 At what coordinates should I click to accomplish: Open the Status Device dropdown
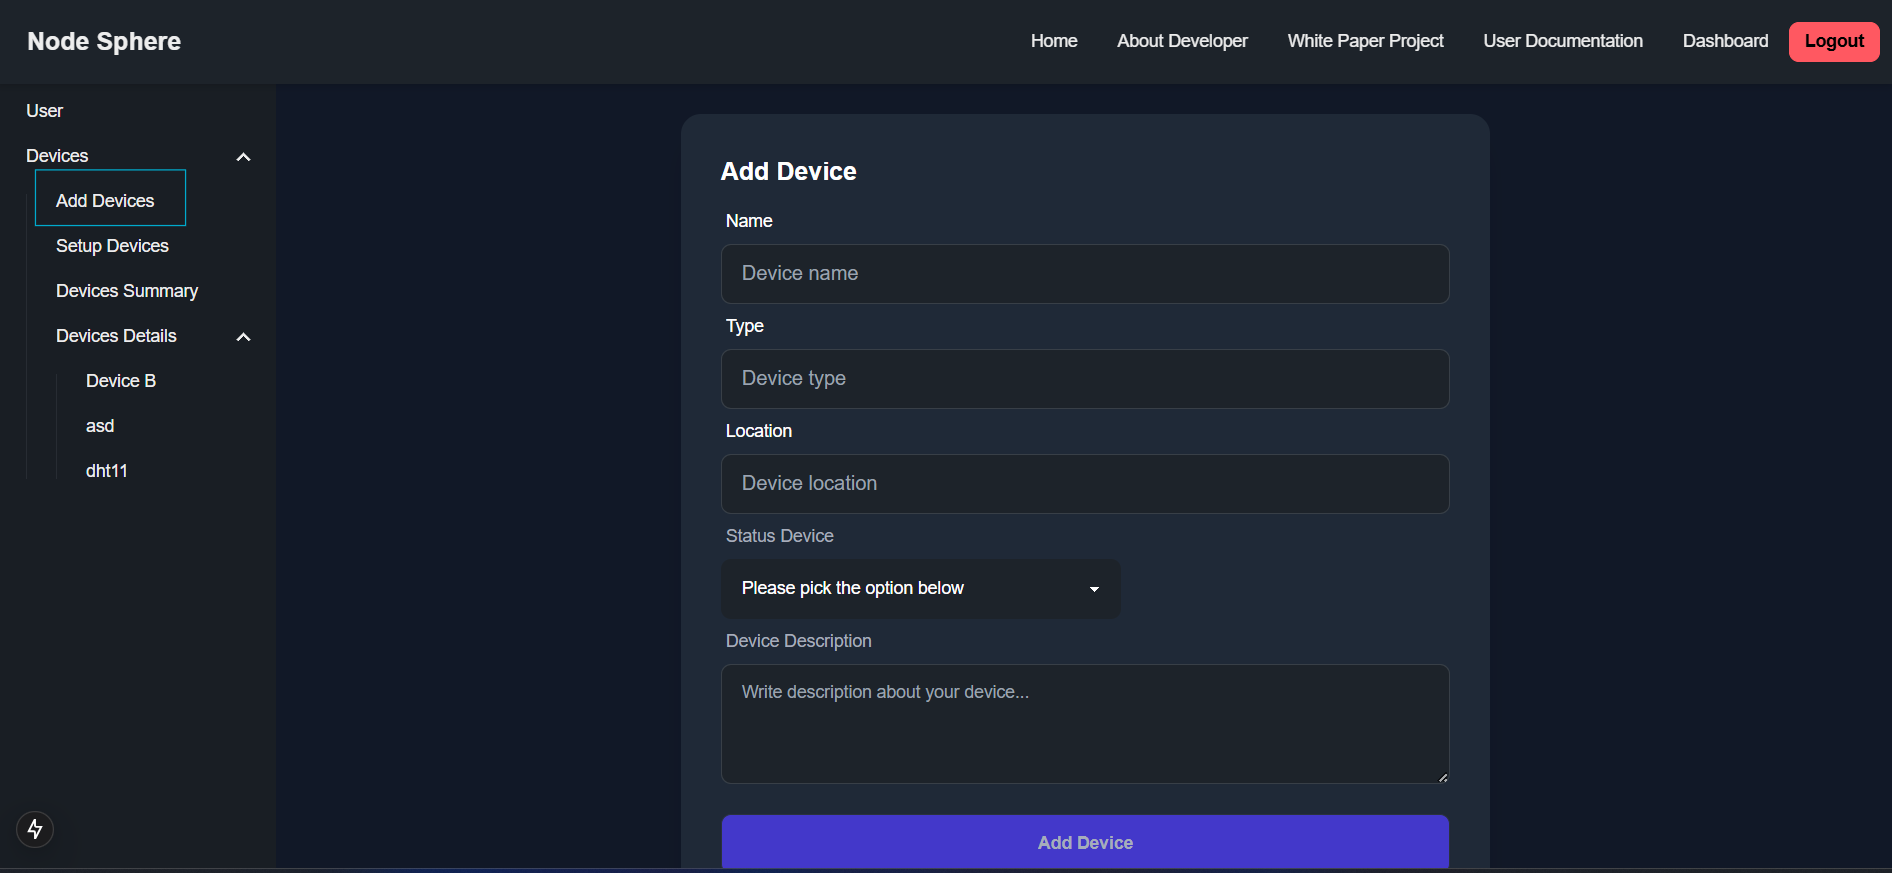[920, 588]
